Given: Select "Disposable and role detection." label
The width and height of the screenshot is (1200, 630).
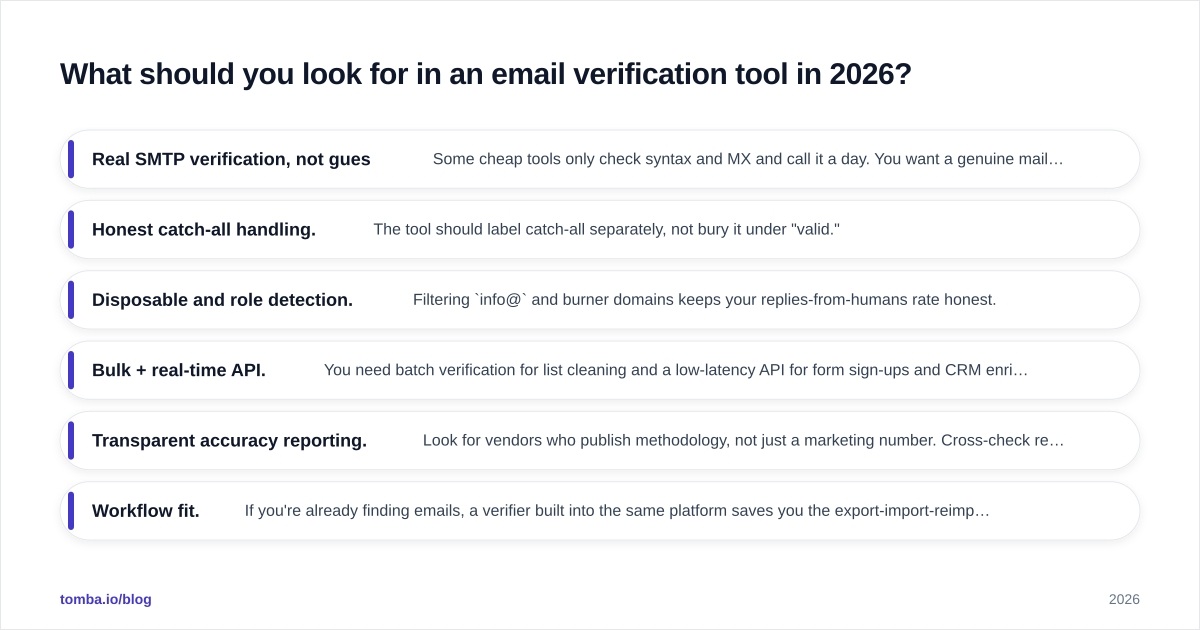Looking at the screenshot, I should tap(222, 299).
